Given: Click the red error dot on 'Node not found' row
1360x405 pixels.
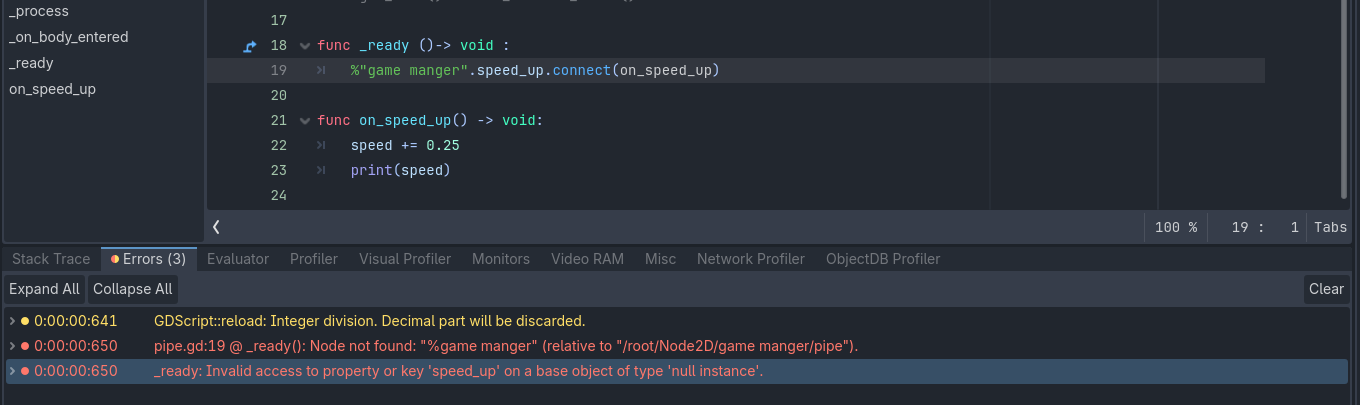Looking at the screenshot, I should click(25, 346).
